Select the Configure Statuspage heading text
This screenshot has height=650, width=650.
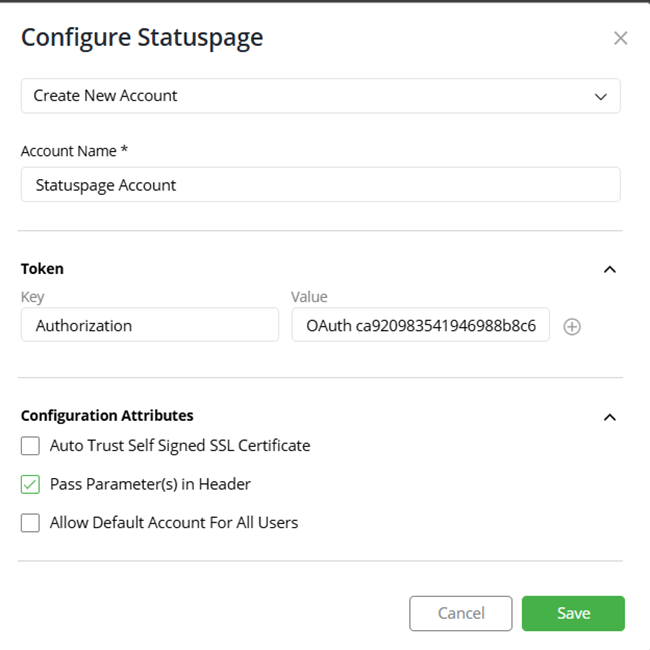(142, 38)
